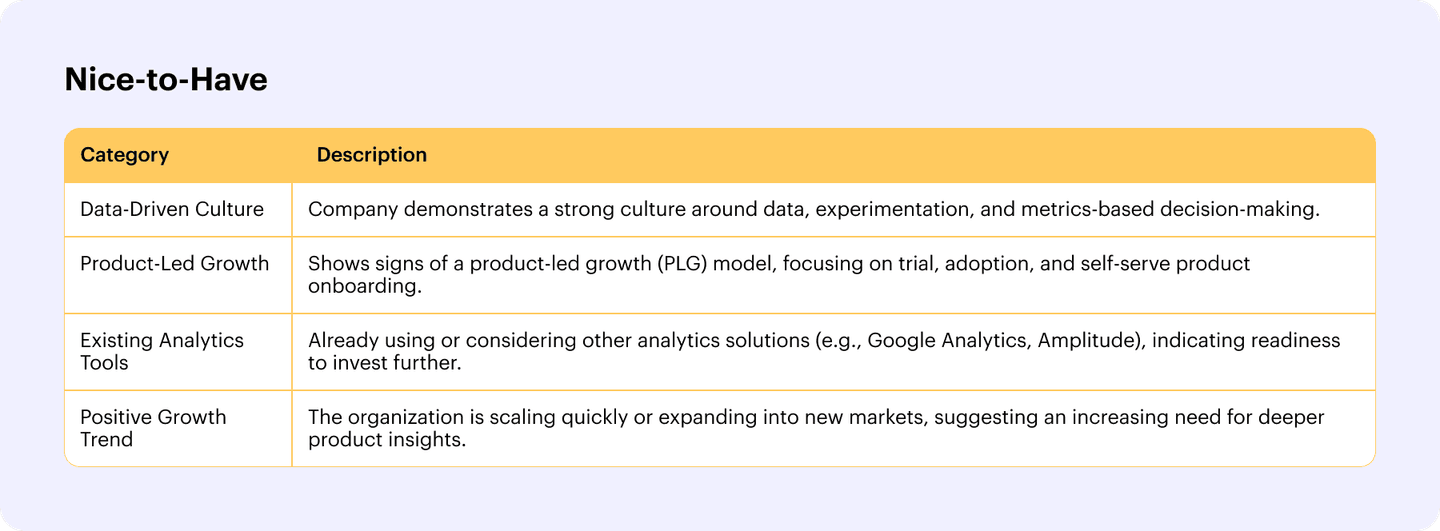Click the description starting "Shows signs of a product-led"
This screenshot has width=1440, height=531.
[x=779, y=275]
